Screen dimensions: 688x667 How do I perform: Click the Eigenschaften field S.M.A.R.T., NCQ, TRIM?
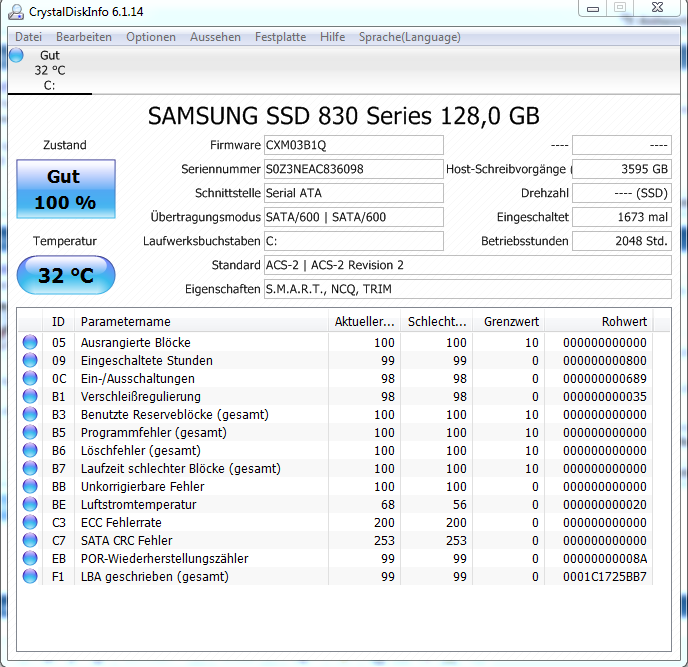pos(468,289)
